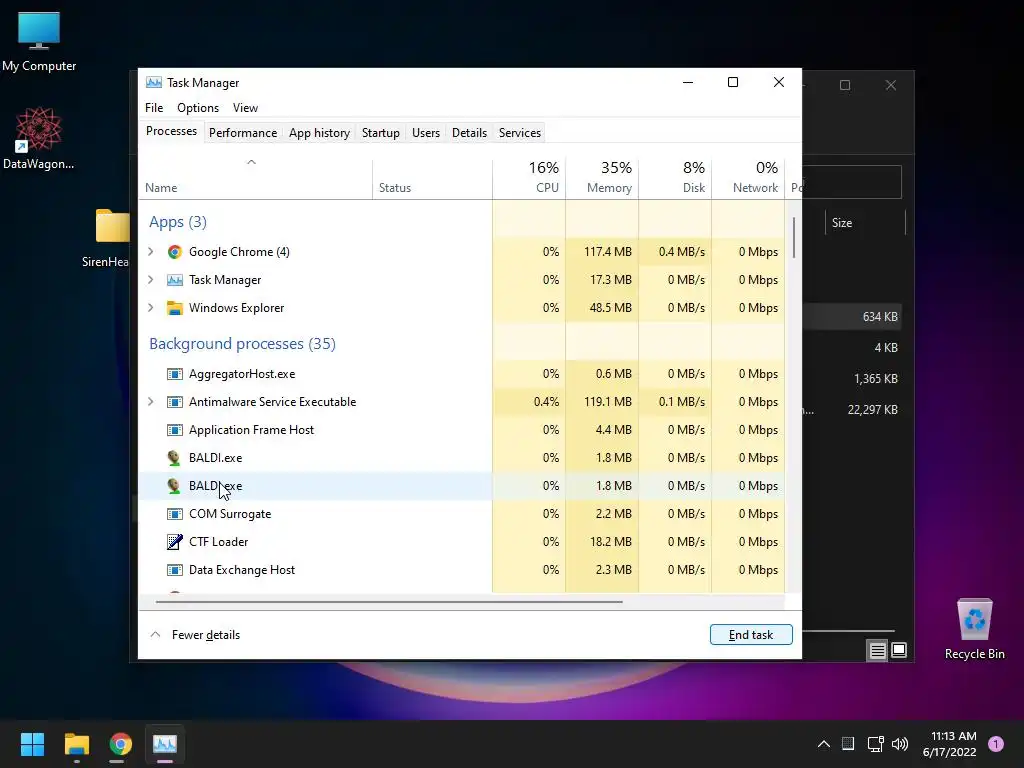
Task: Open the clock showing 11:13 AM
Action: [x=950, y=744]
